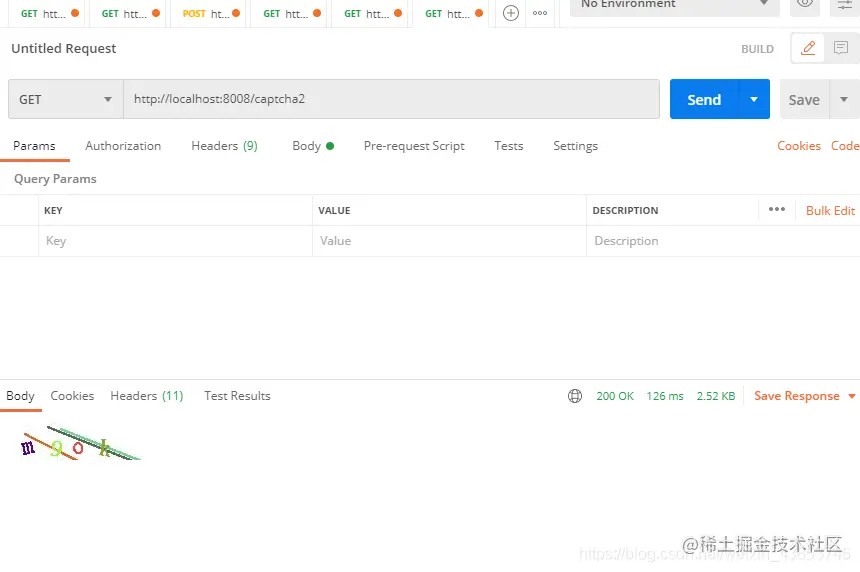Switch to Pre-request Script tab
Viewport: 860px width, 572px height.
(x=414, y=146)
